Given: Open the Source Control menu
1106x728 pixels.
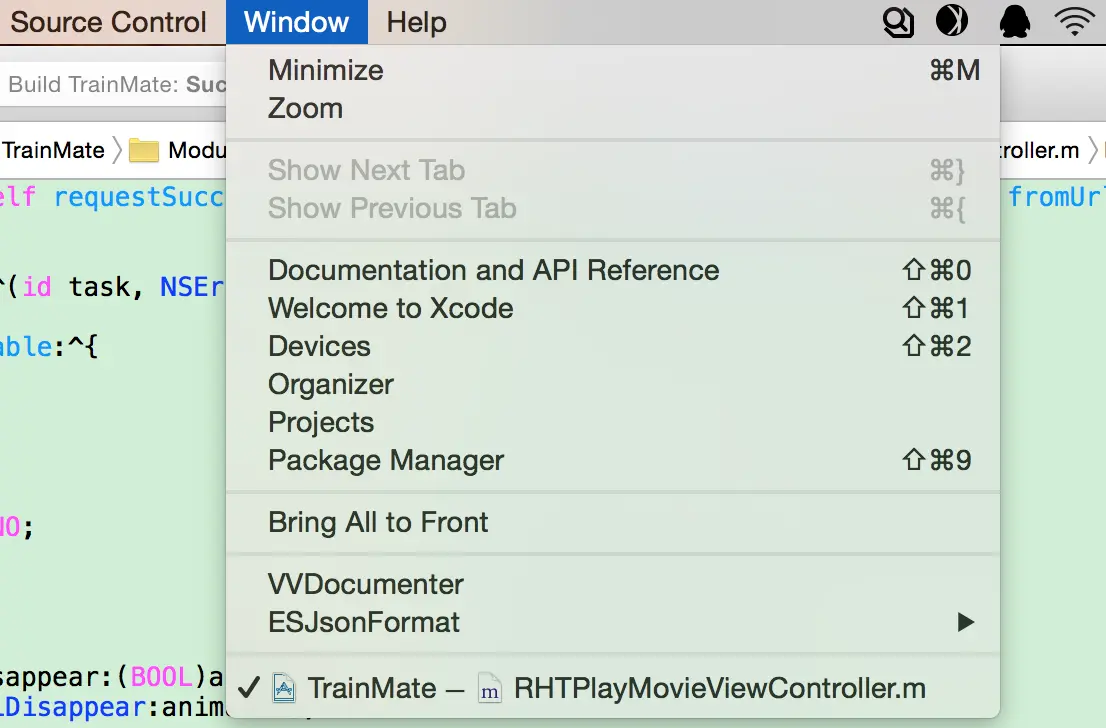Looking at the screenshot, I should [108, 22].
